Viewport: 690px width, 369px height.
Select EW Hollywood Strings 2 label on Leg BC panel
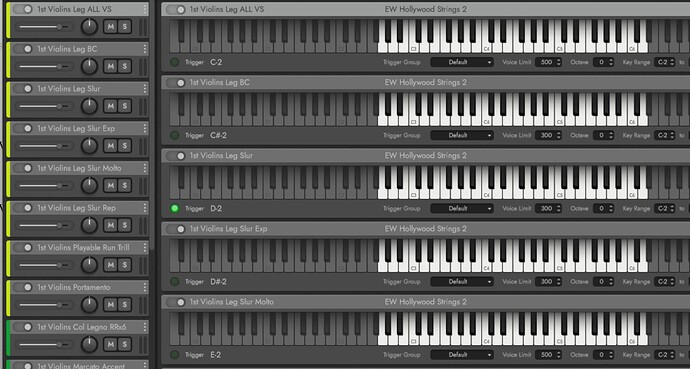tap(426, 82)
